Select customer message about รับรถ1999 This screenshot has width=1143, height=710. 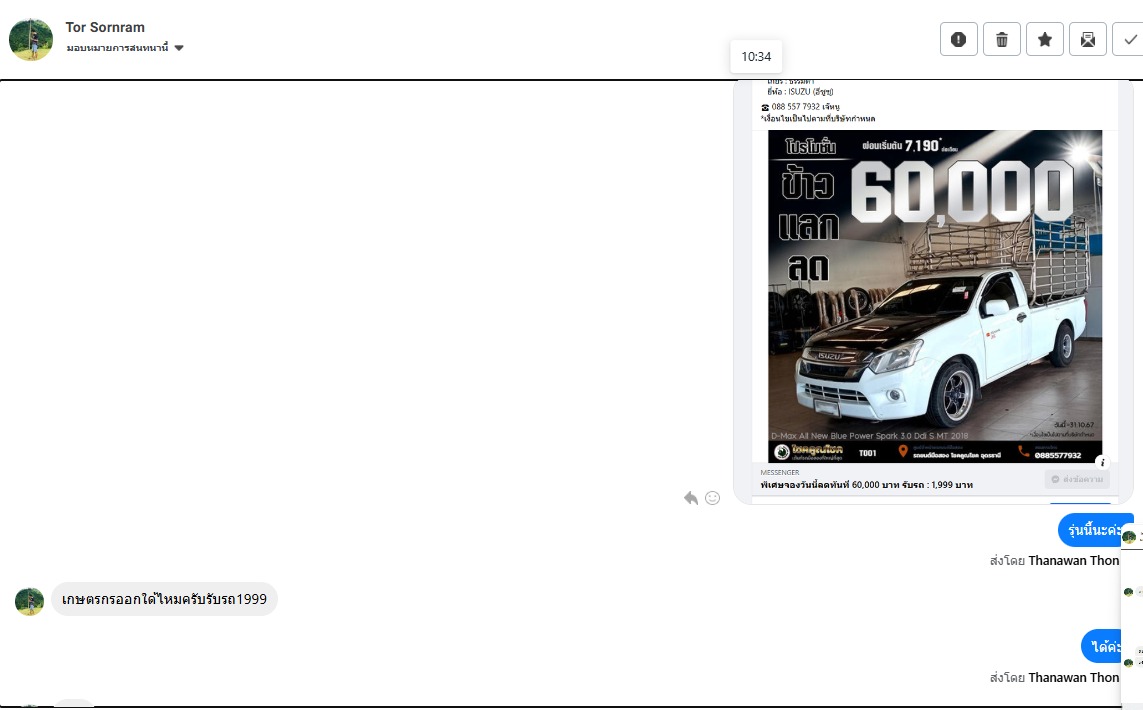tap(164, 599)
